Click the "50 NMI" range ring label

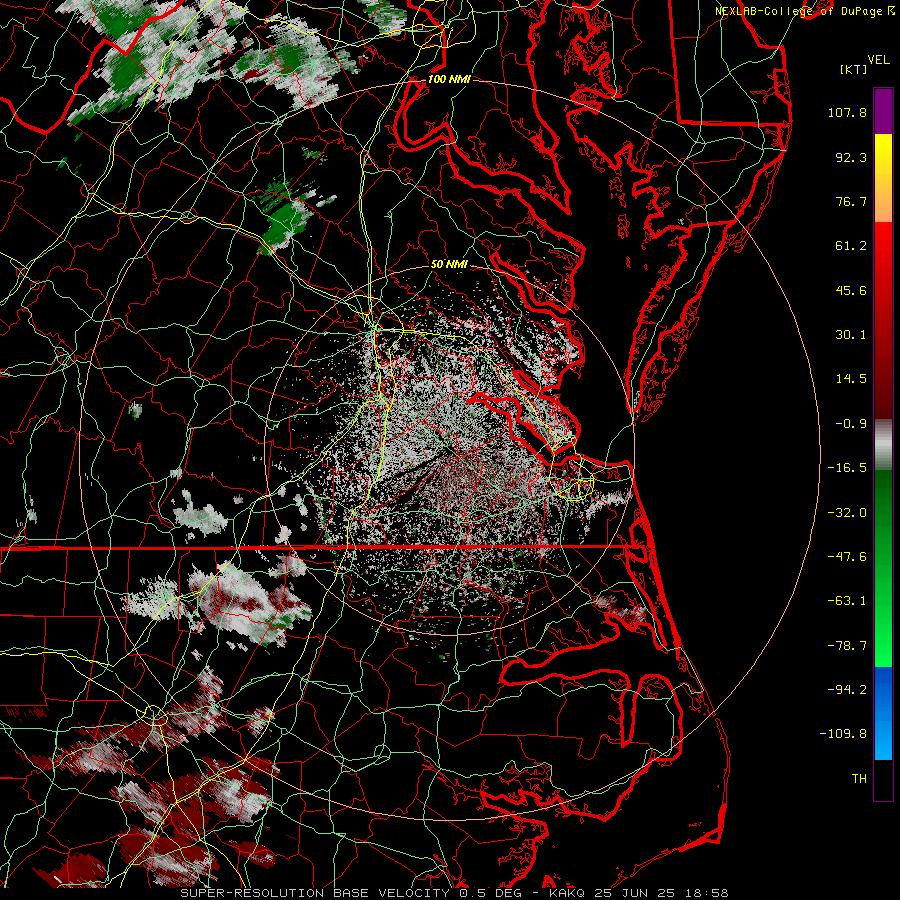(449, 264)
